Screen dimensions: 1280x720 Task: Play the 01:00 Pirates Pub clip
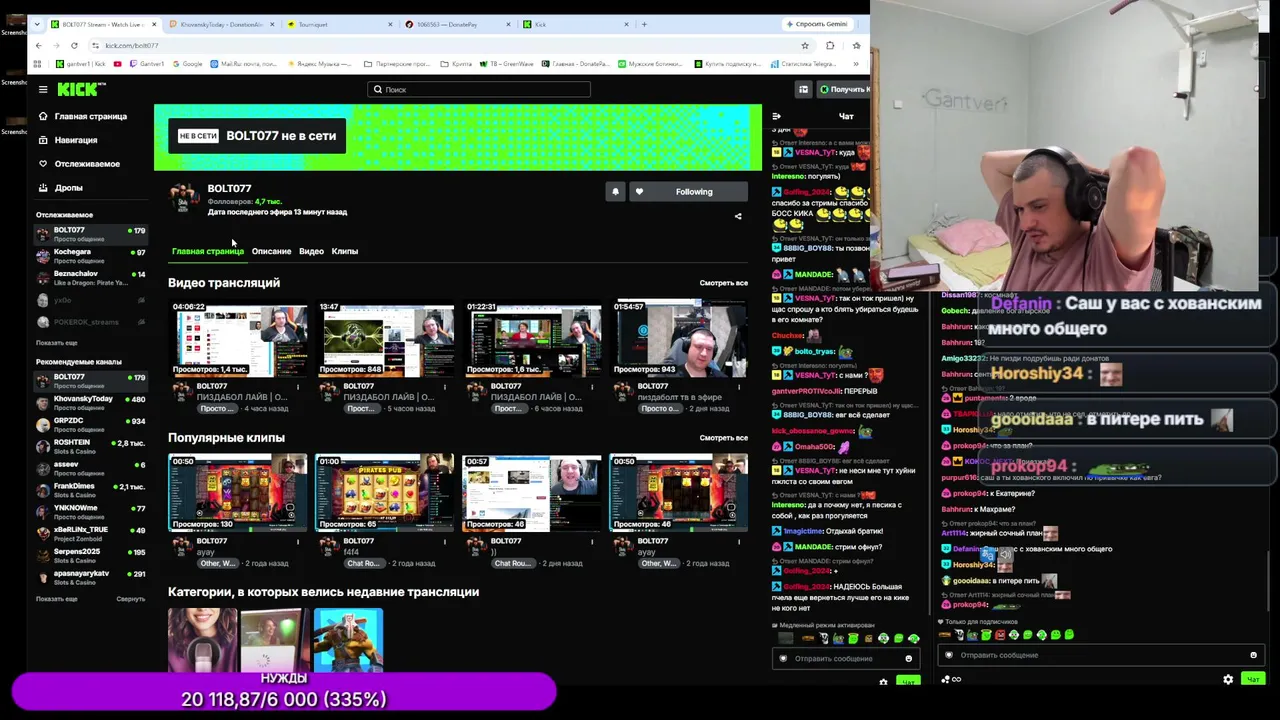point(385,493)
